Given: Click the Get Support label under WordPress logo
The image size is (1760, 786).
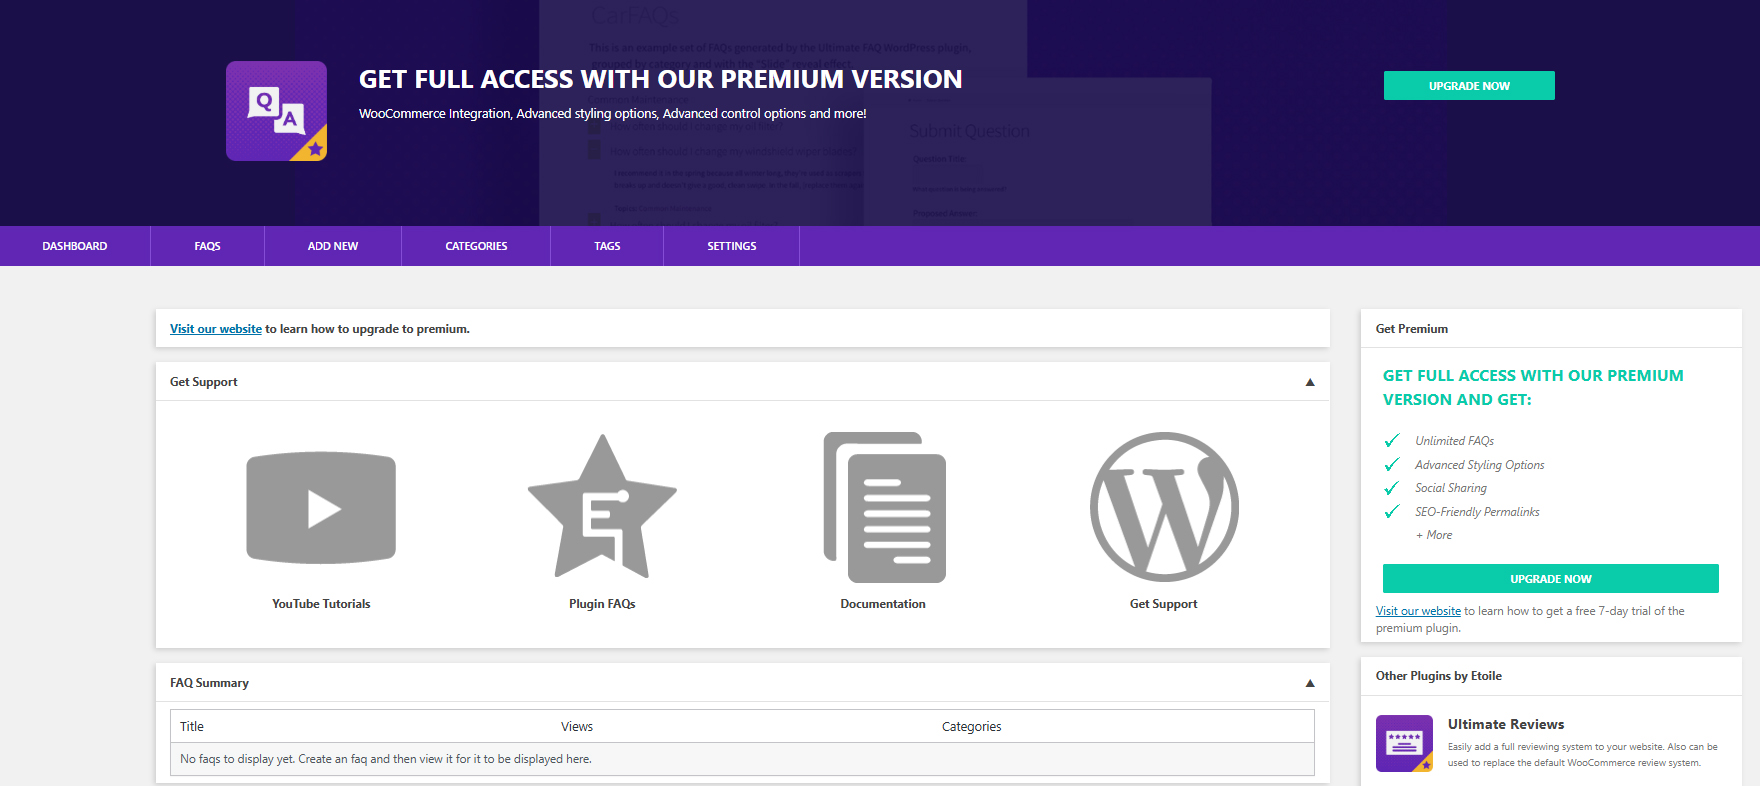Looking at the screenshot, I should click(x=1164, y=604).
